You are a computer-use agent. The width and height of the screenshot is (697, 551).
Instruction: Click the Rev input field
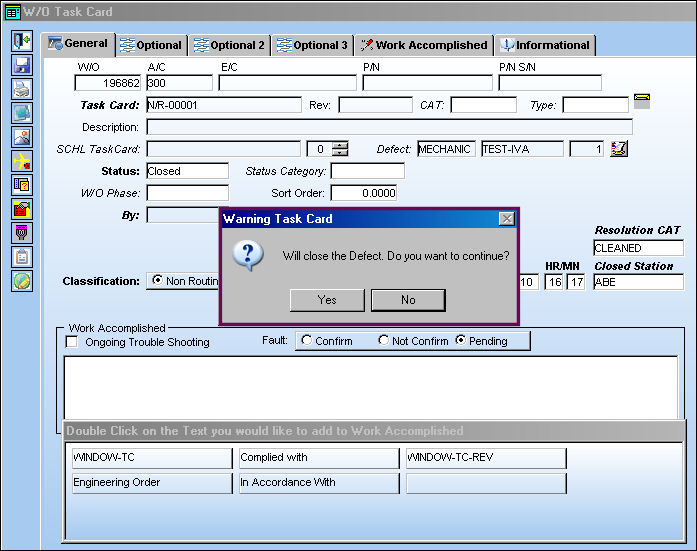tap(376, 105)
